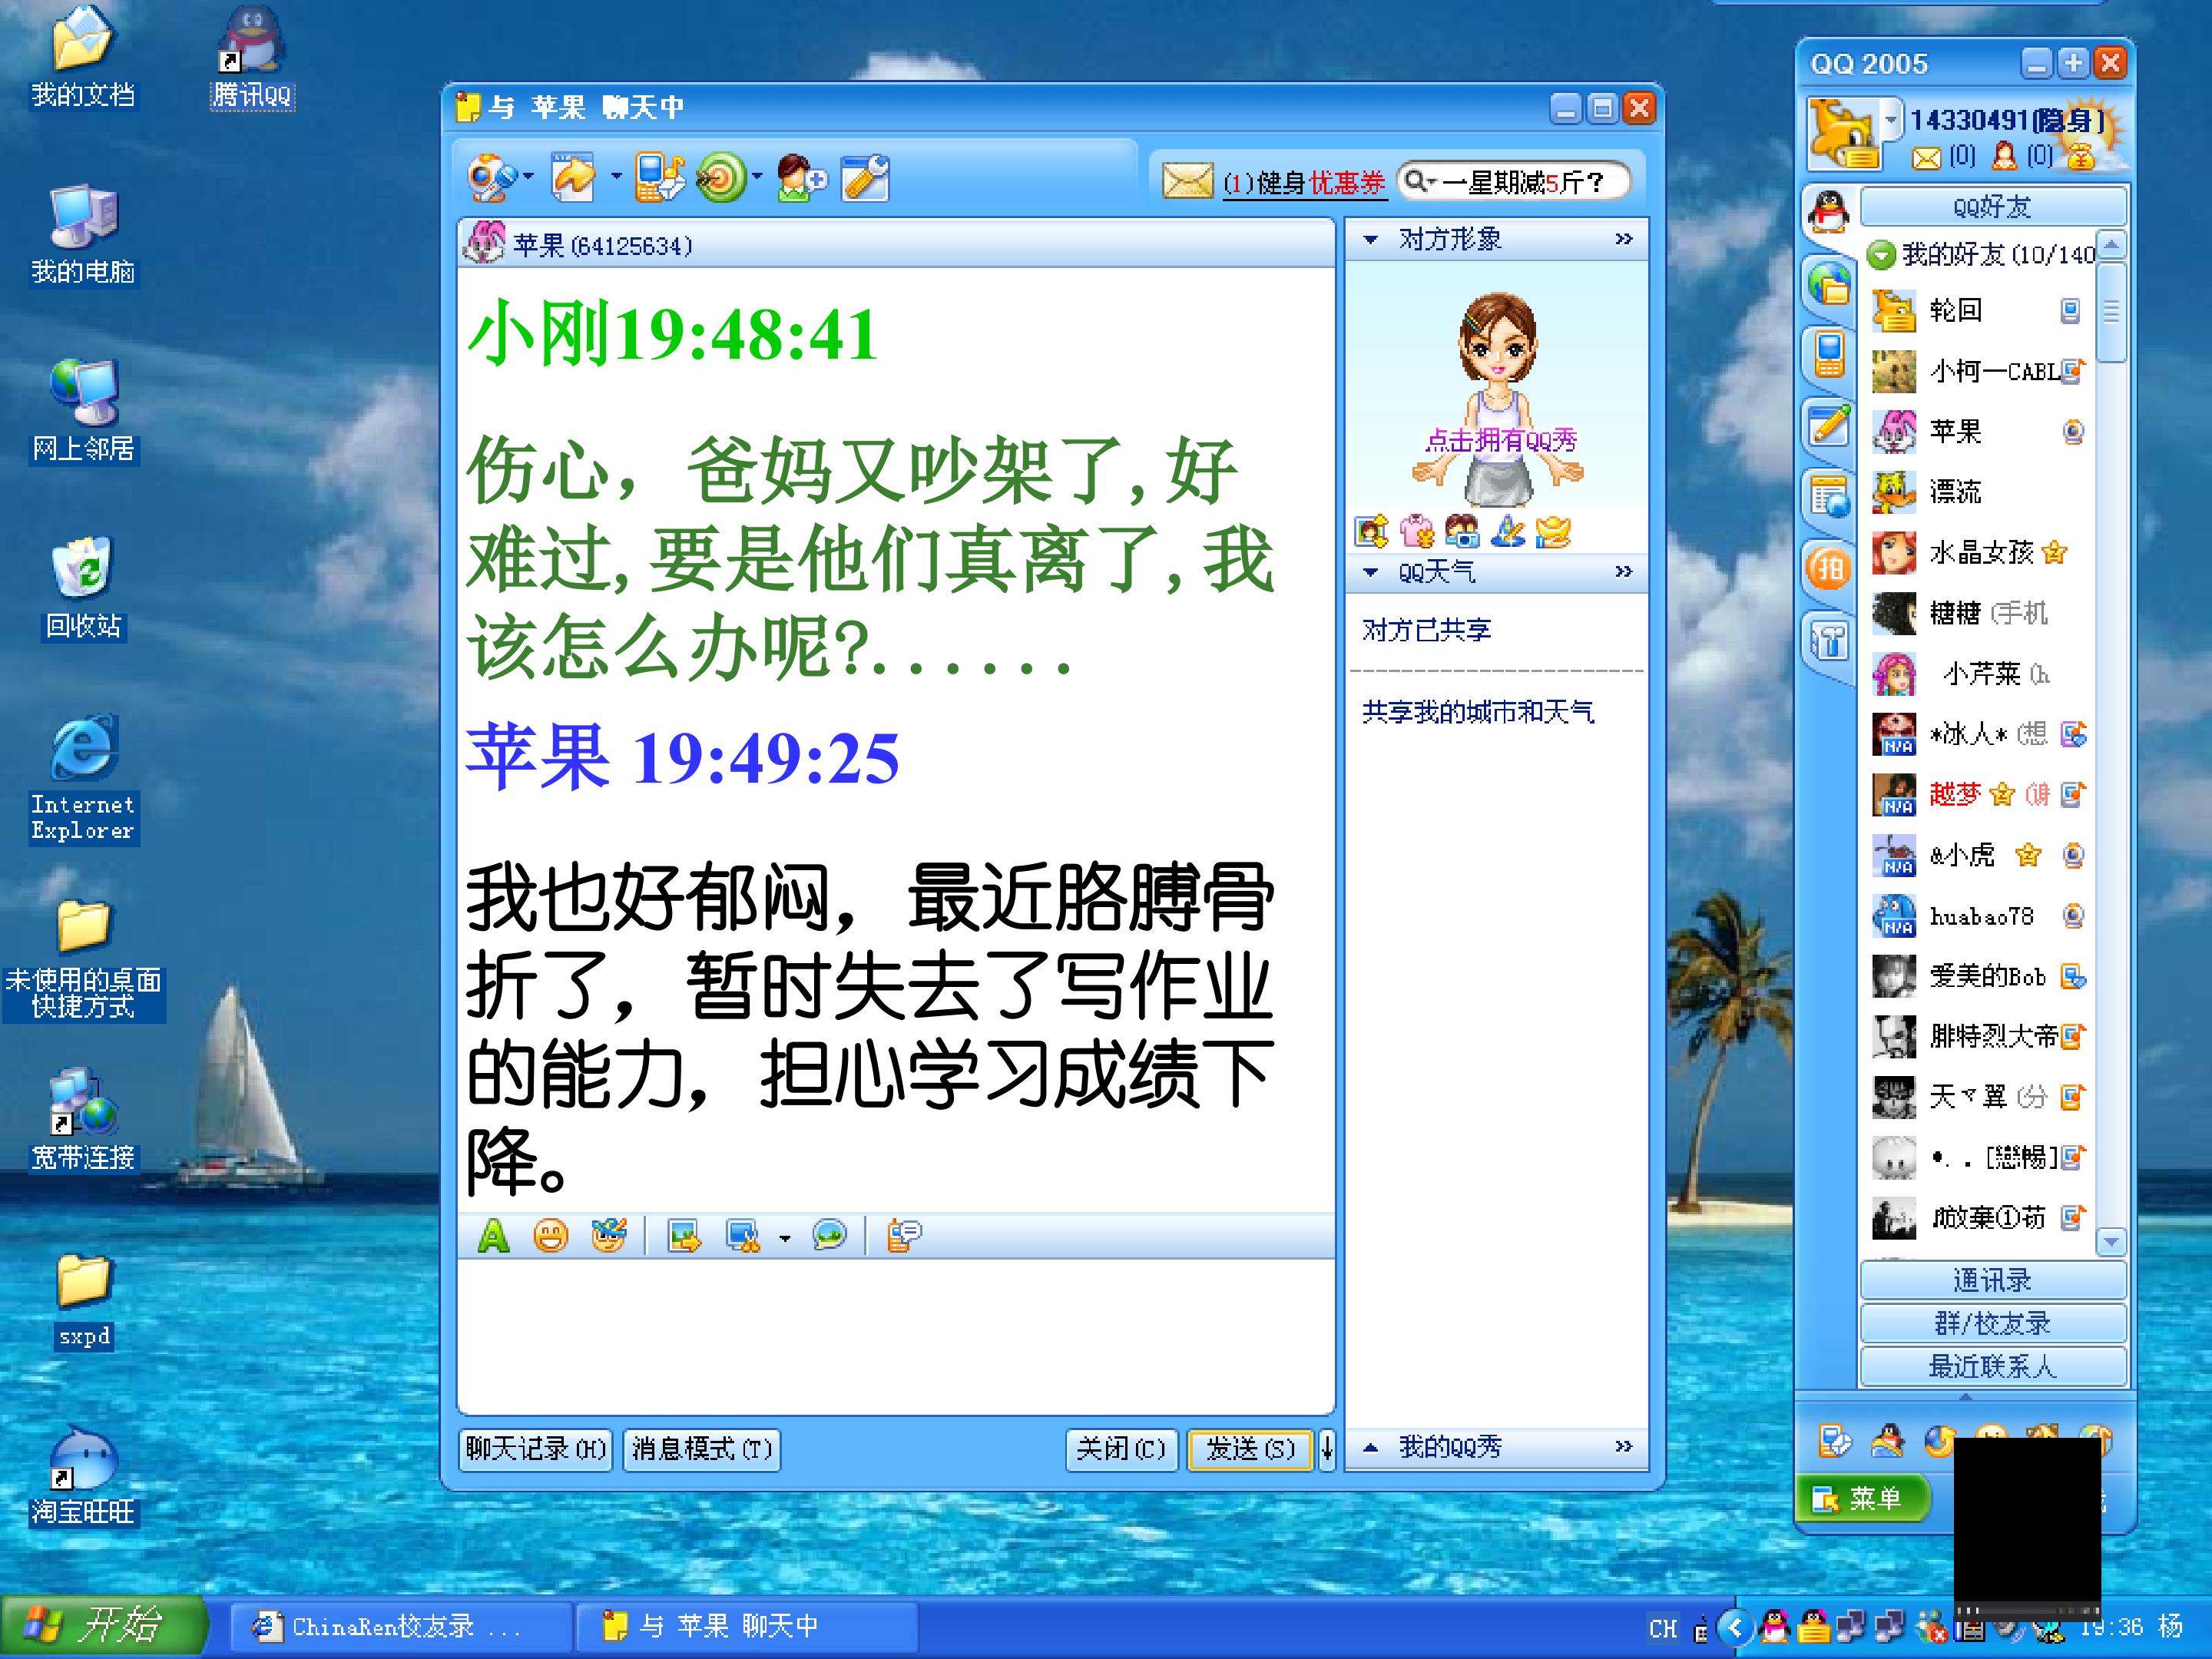Click the browser globe icon in bottom QQ panel
The image size is (2212, 1659).
coord(1939,1441)
